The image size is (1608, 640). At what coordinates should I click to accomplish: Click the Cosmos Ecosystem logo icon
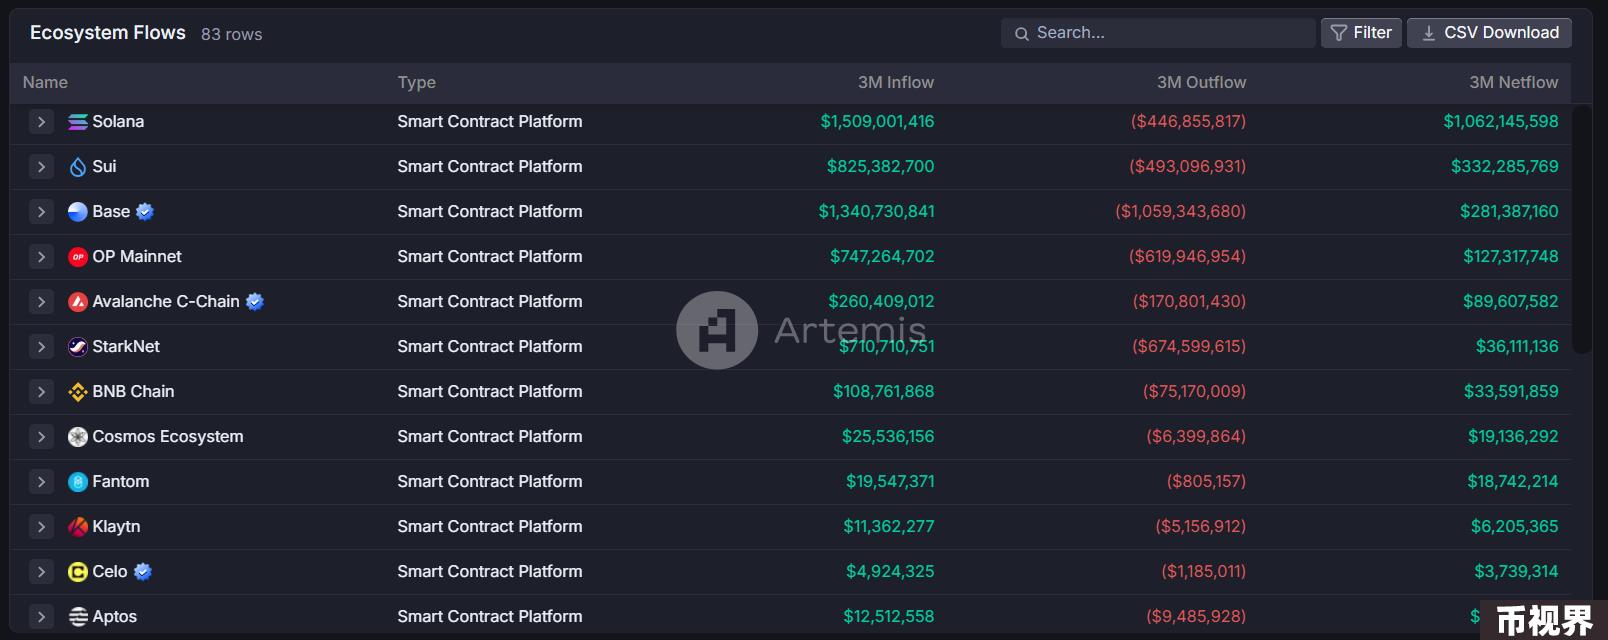click(78, 437)
